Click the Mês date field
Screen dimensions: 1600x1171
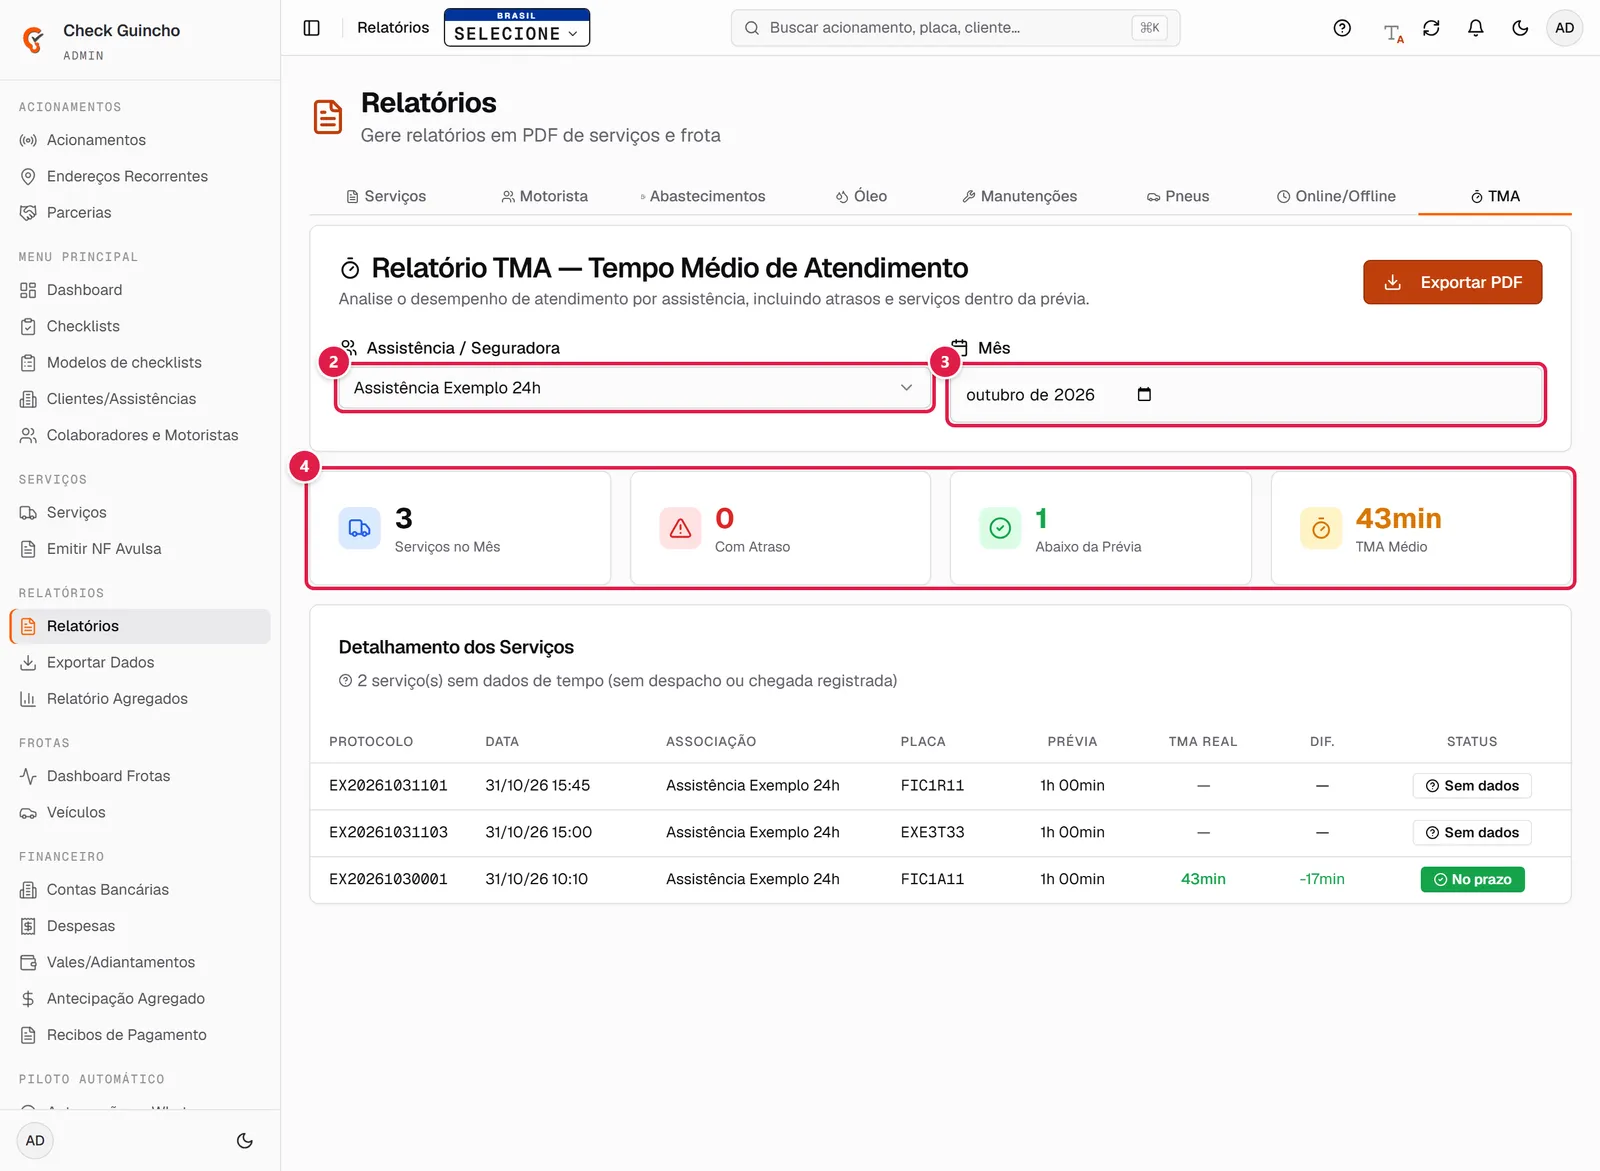[x=1245, y=395]
